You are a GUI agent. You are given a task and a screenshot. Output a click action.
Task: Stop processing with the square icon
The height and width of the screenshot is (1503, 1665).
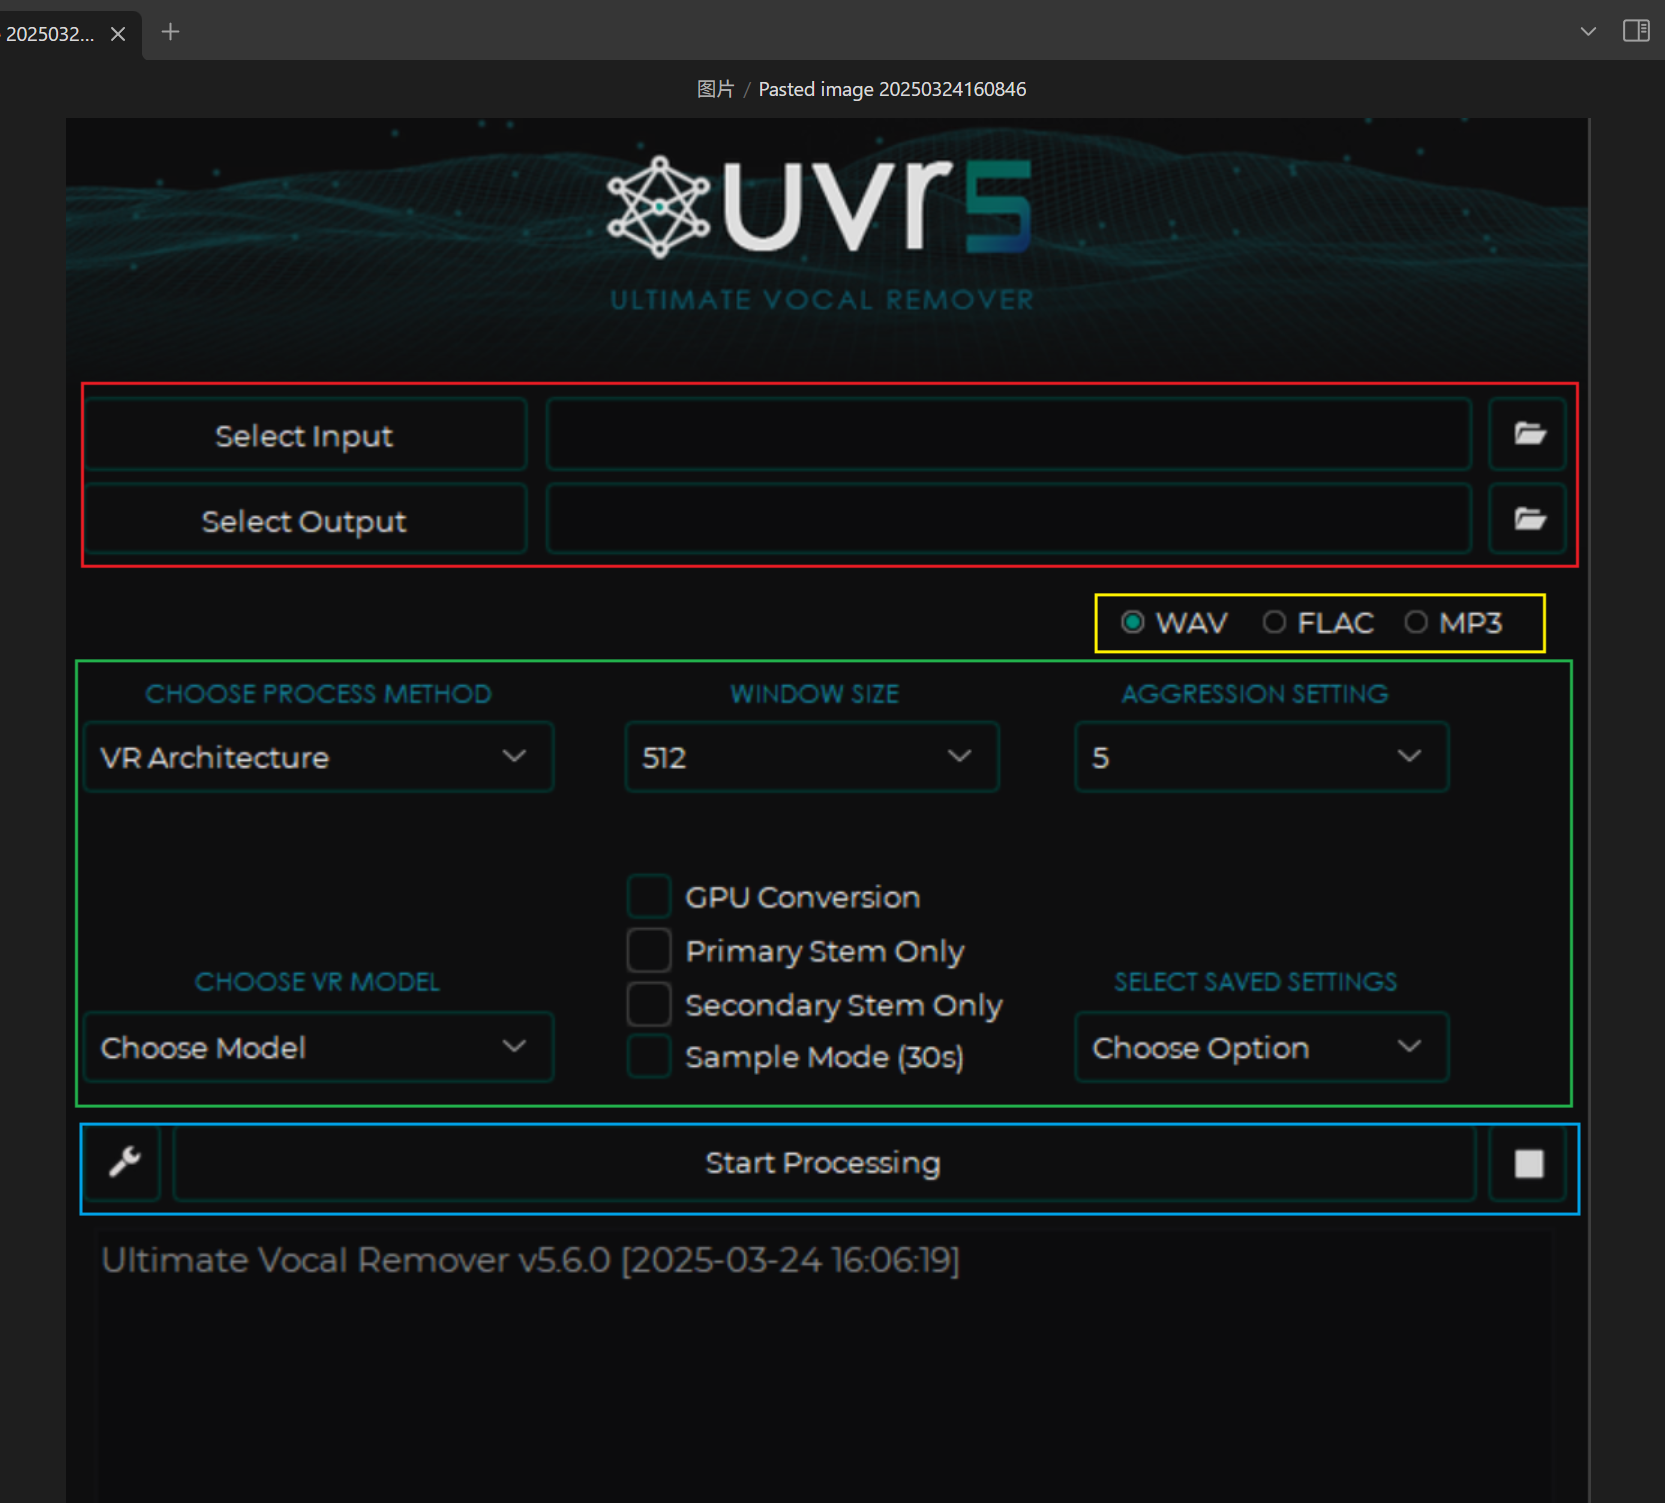(x=1528, y=1163)
